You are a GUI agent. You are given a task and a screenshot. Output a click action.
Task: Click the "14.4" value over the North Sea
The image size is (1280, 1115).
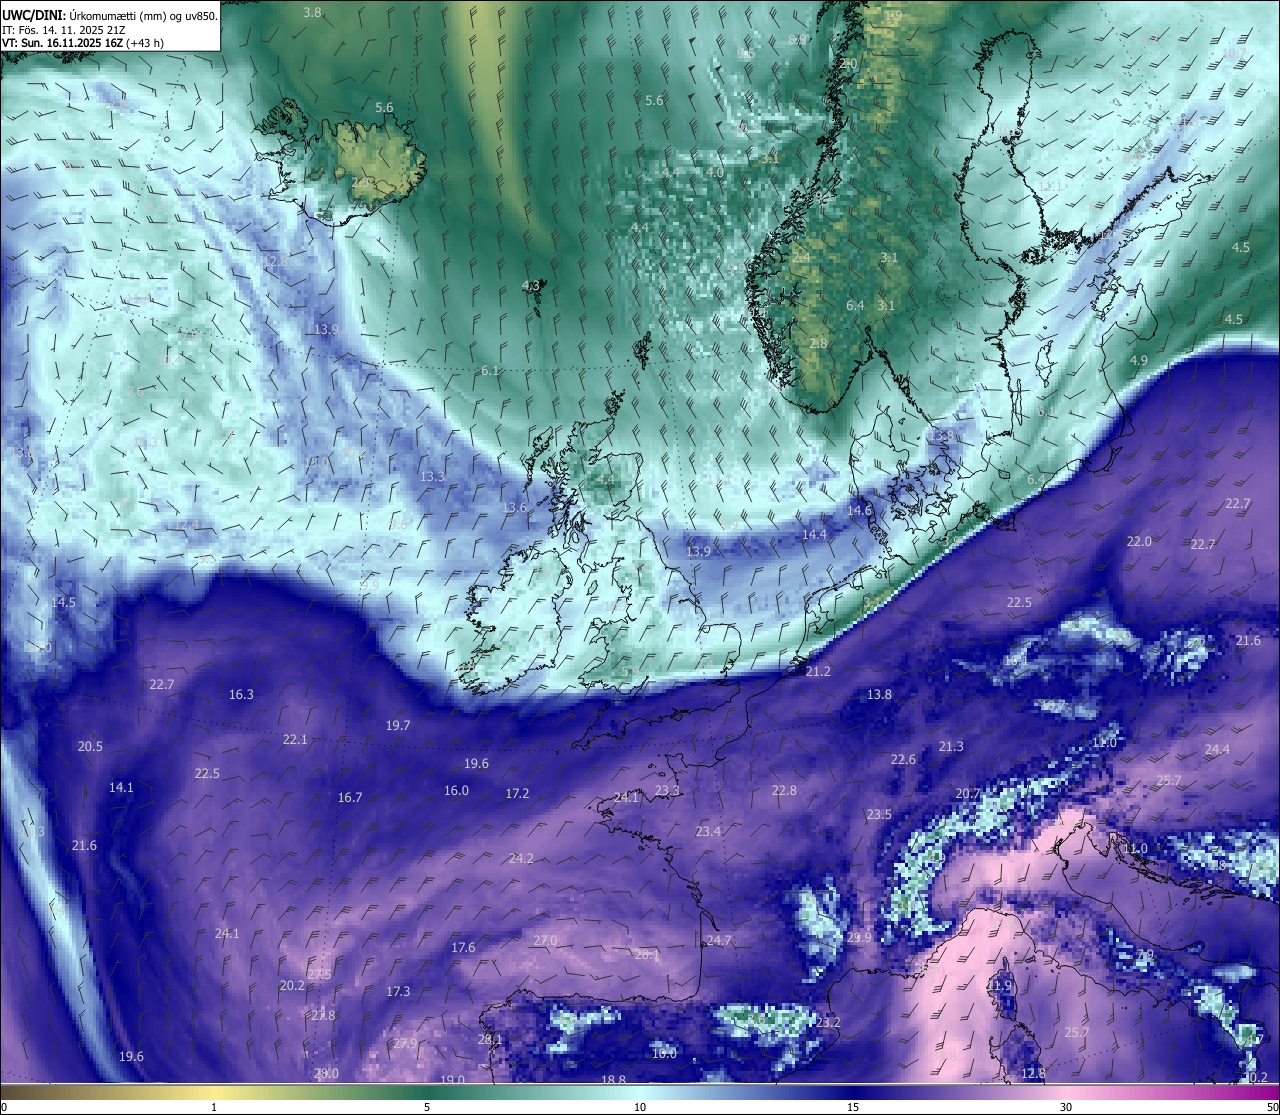(814, 535)
